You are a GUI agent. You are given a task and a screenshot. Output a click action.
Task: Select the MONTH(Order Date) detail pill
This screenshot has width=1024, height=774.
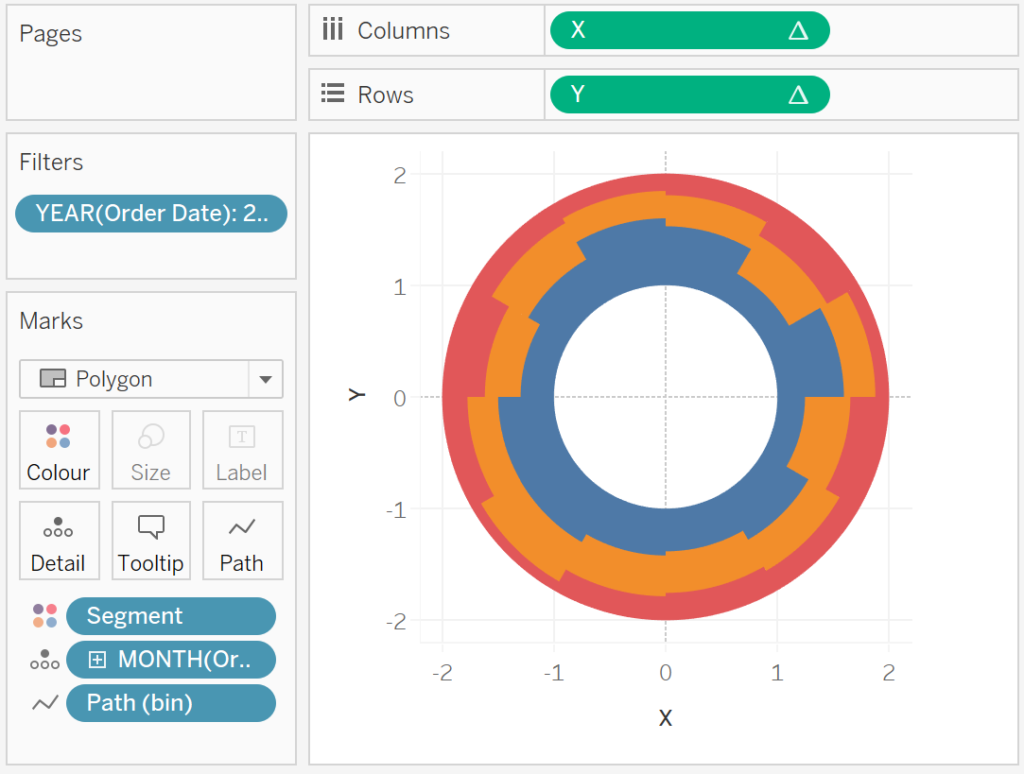click(170, 660)
